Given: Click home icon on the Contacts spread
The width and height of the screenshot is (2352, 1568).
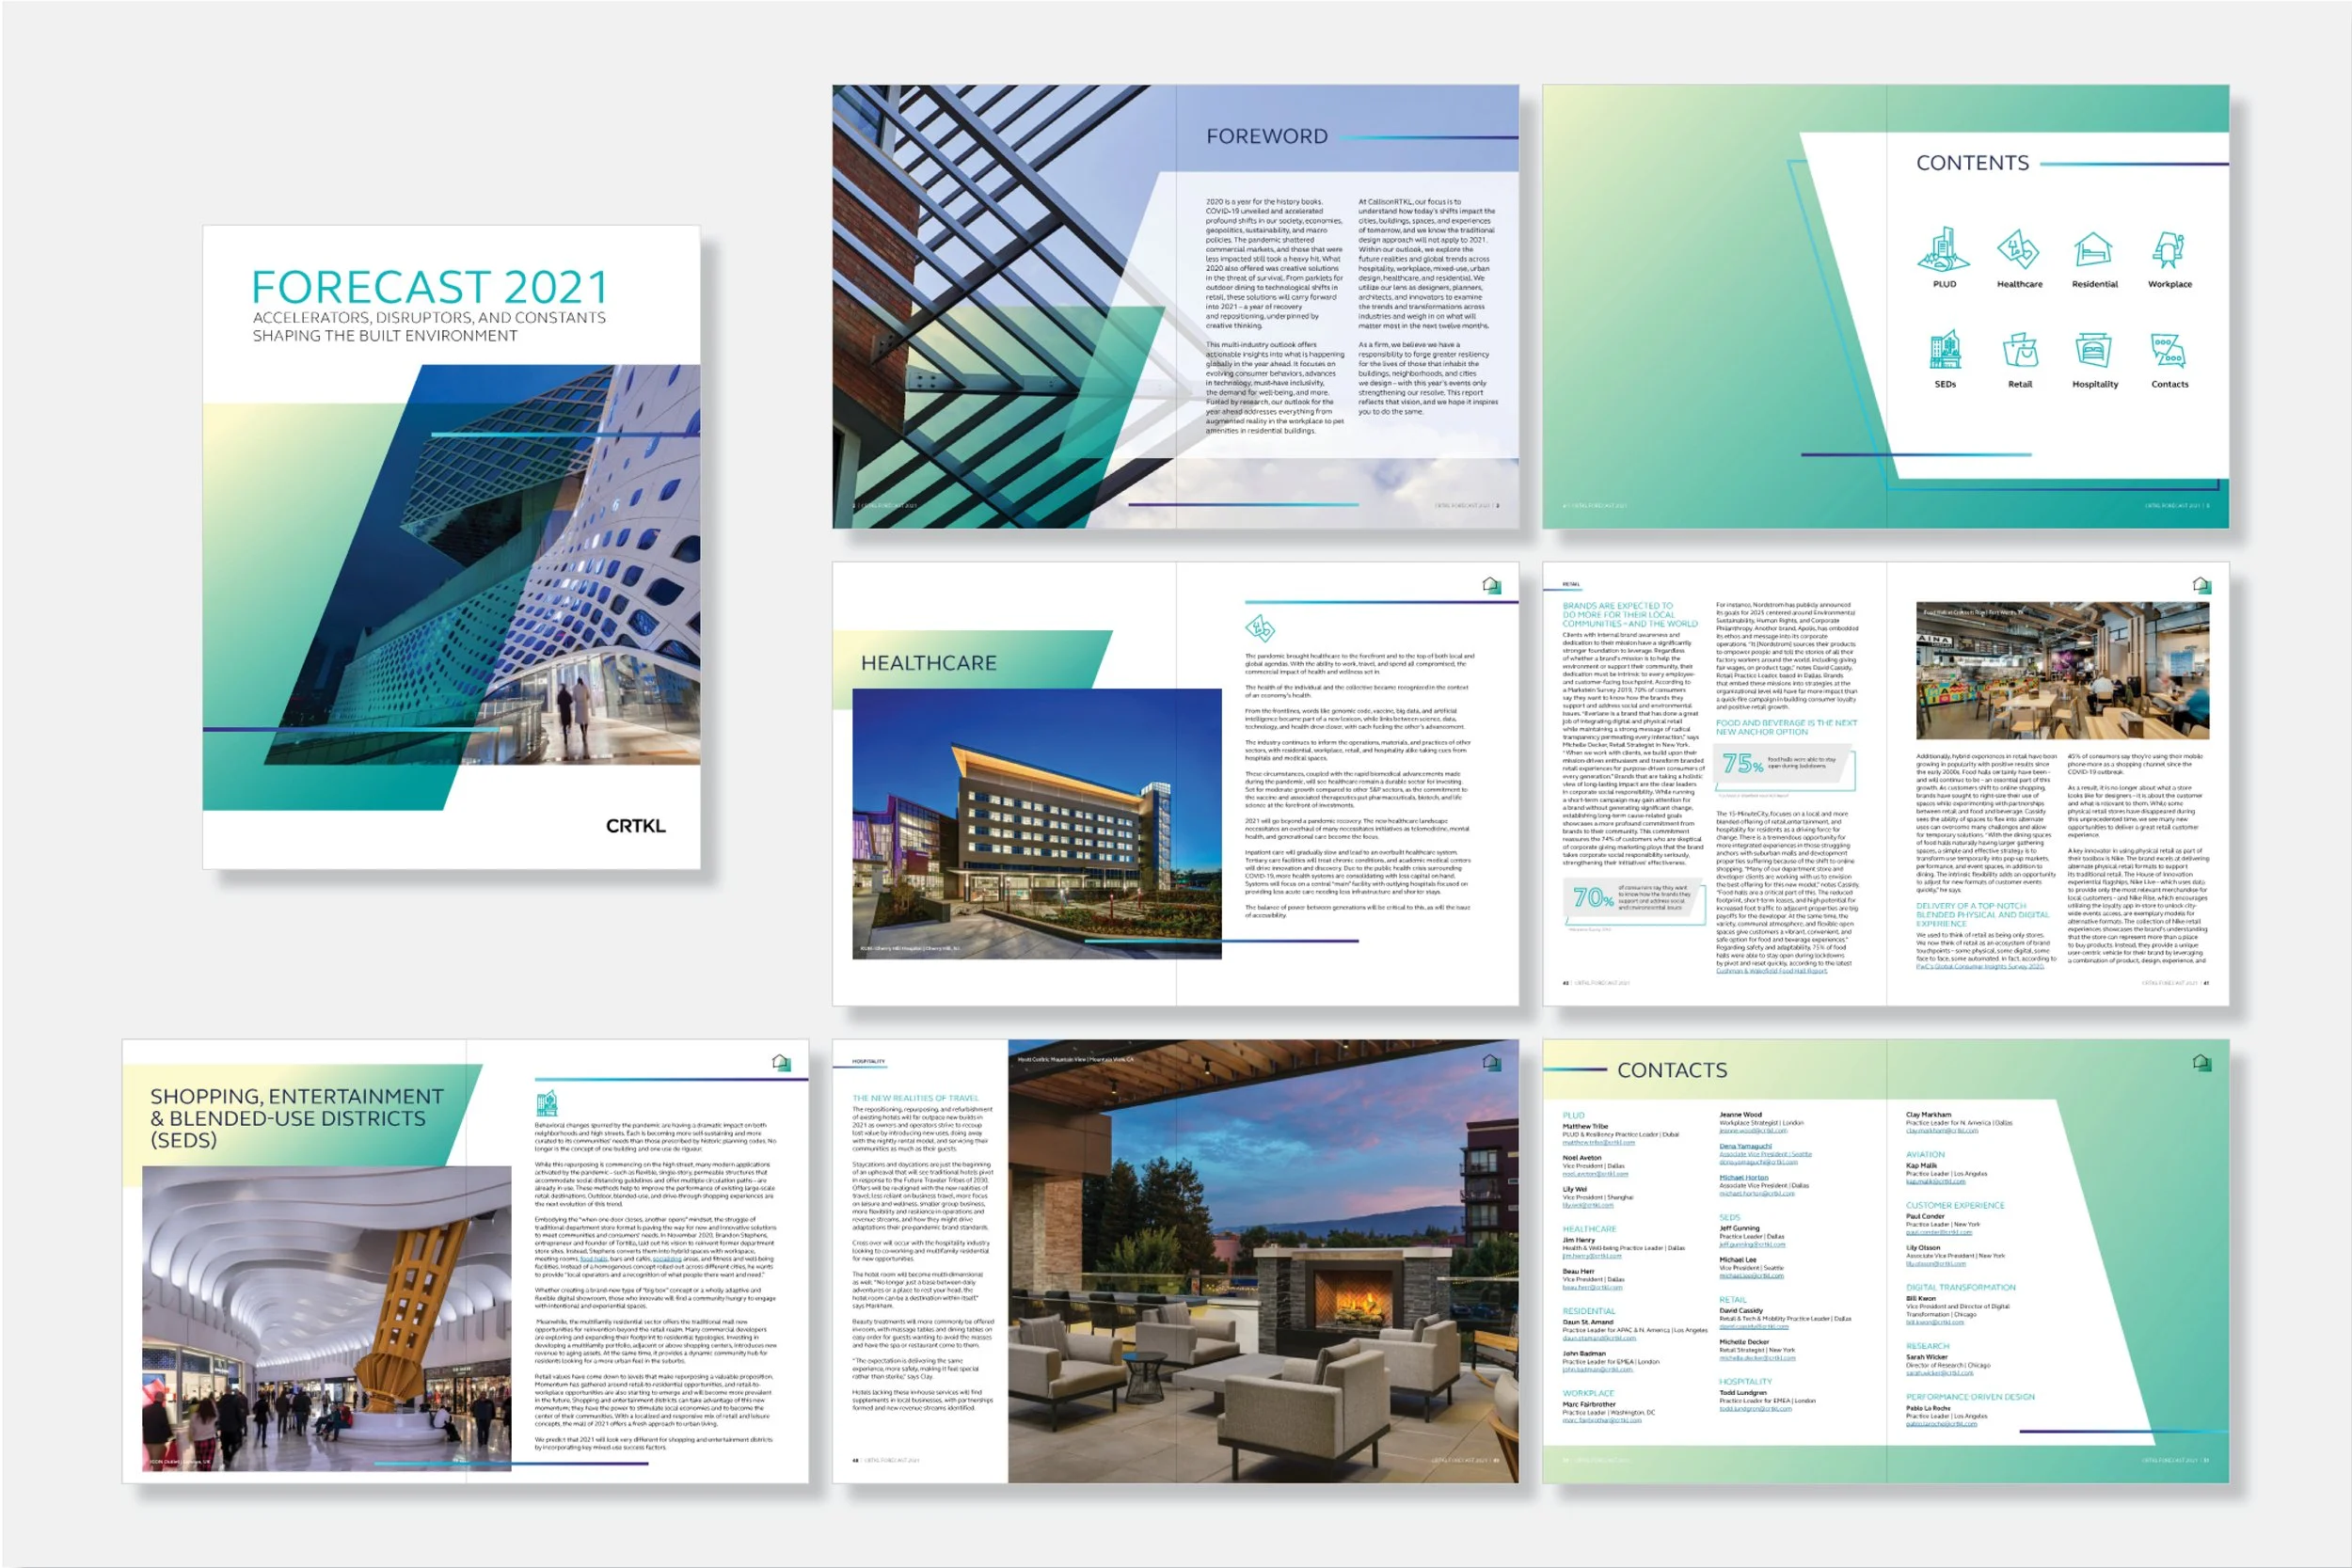Looking at the screenshot, I should [x=2201, y=1062].
